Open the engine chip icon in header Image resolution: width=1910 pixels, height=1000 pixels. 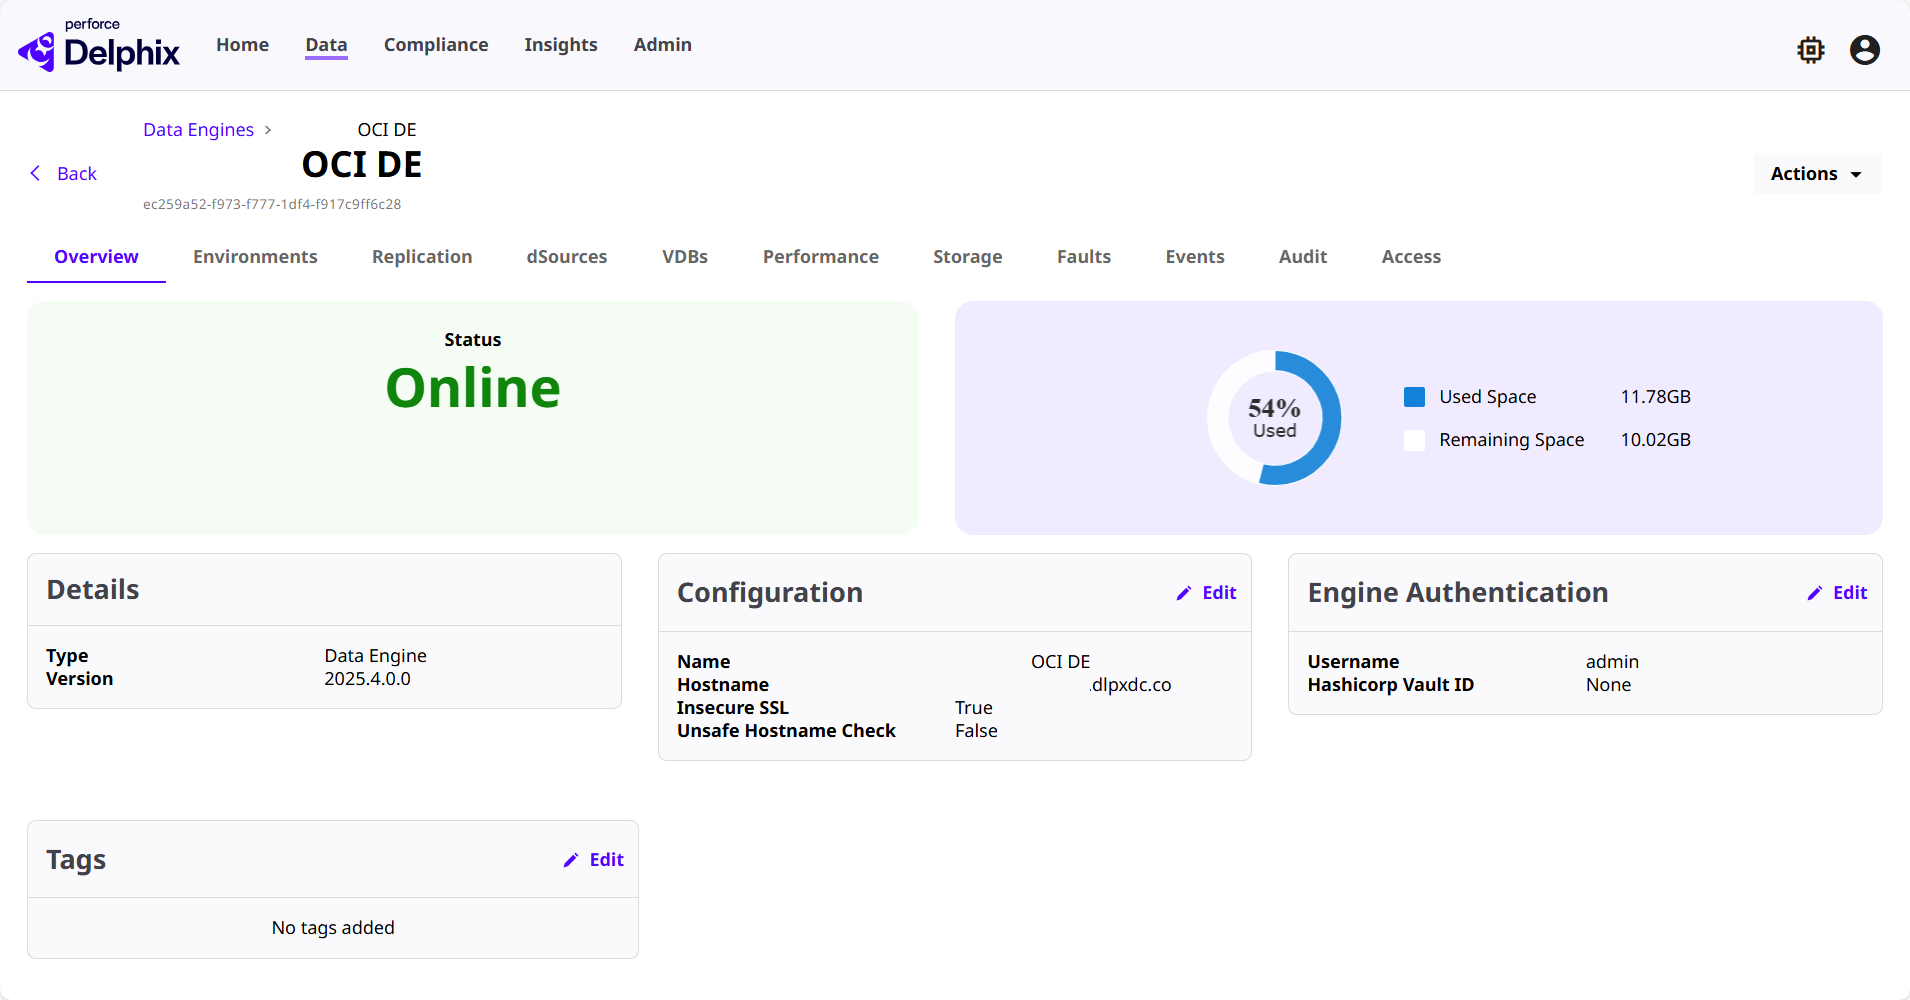tap(1811, 50)
